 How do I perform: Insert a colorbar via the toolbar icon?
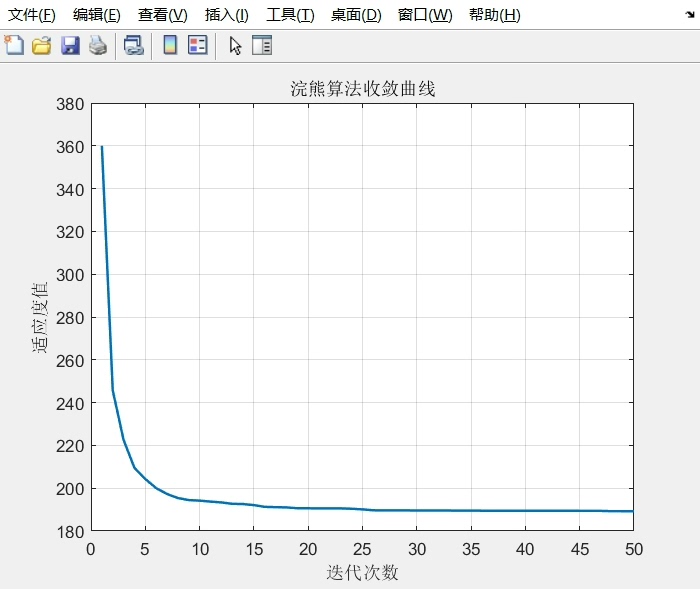pos(170,45)
